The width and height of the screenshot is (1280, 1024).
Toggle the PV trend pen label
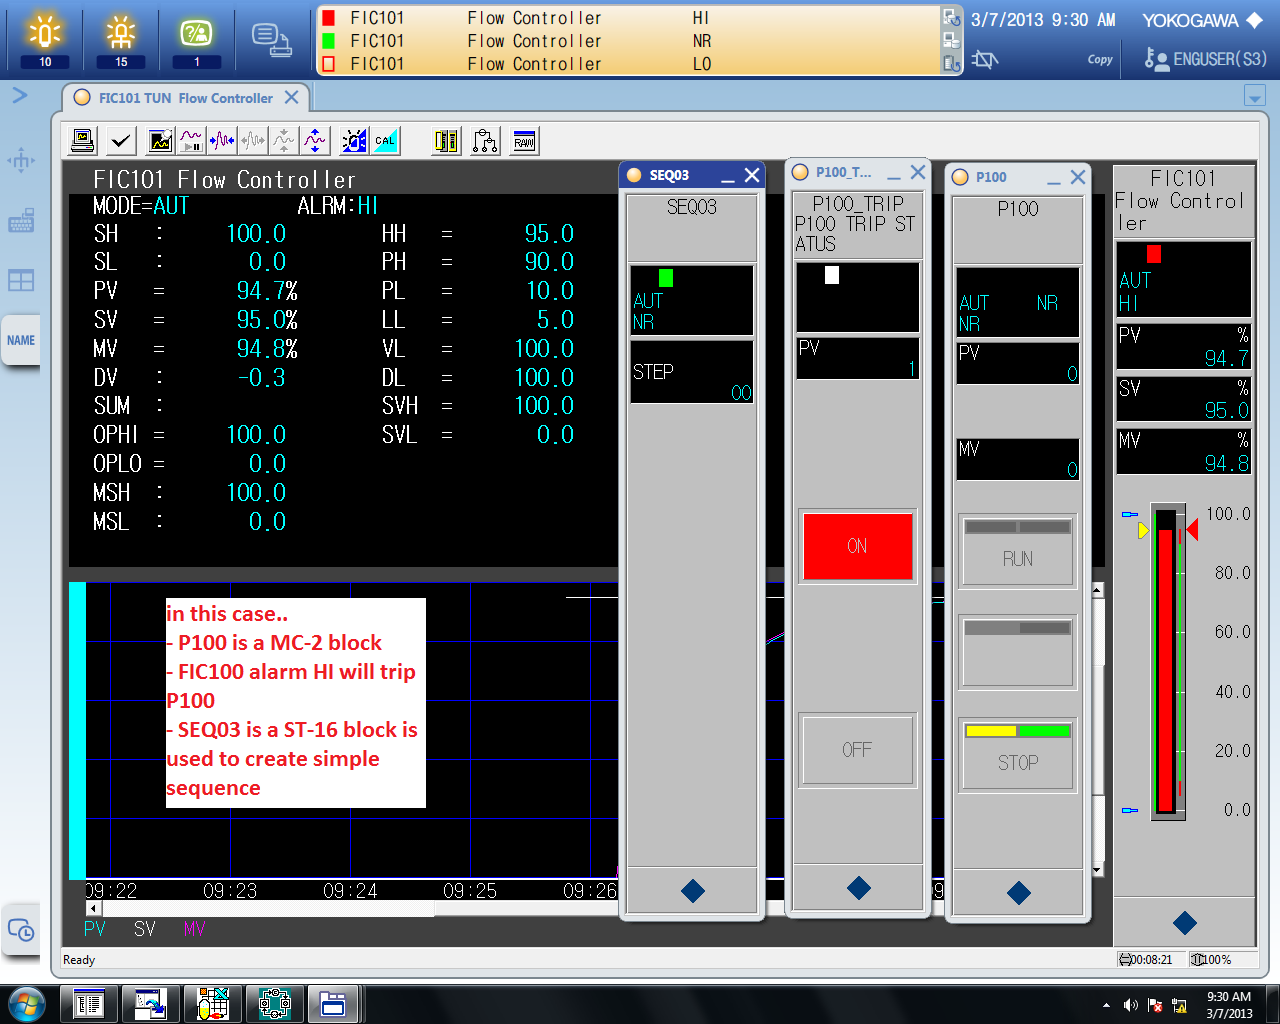(x=95, y=929)
